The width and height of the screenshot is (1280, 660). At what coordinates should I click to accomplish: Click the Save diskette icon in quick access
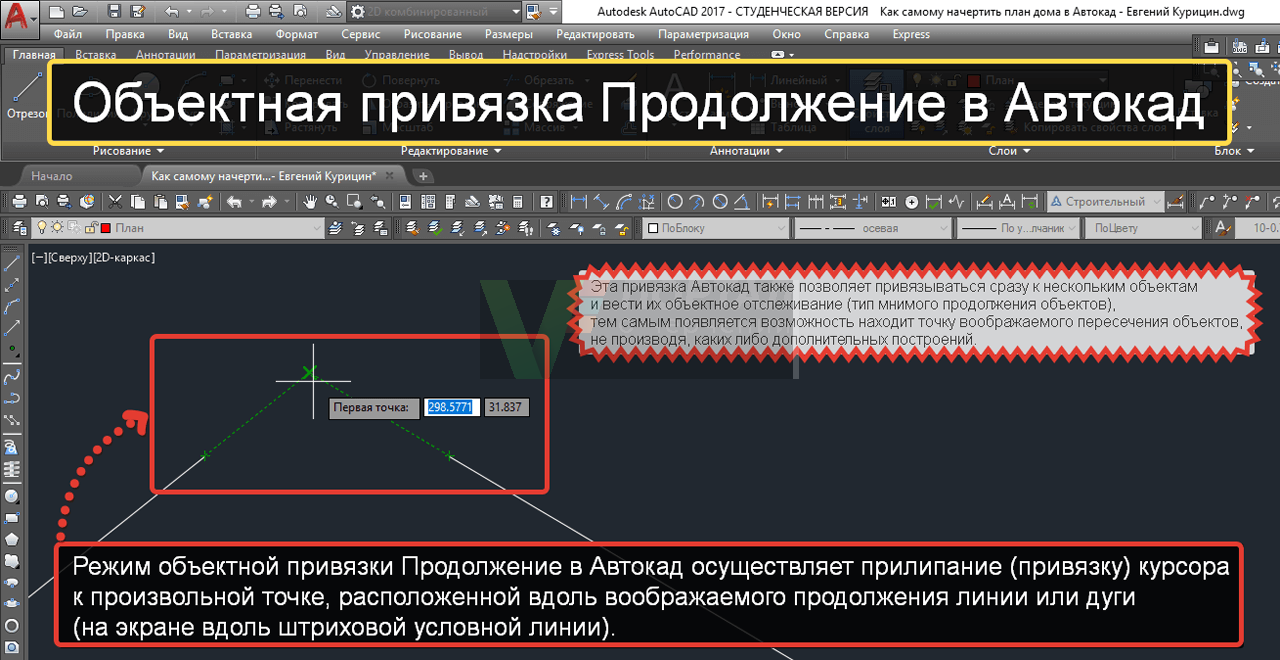(115, 12)
